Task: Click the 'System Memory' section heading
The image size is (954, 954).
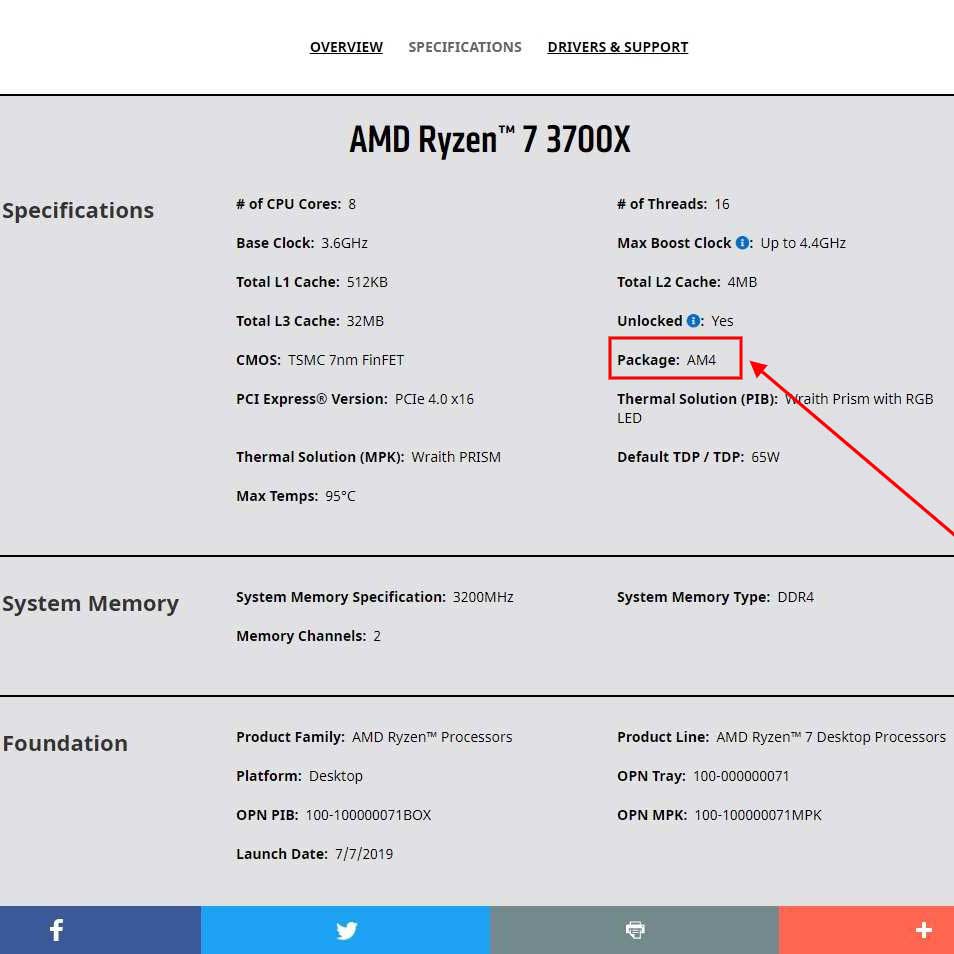Action: [x=90, y=604]
